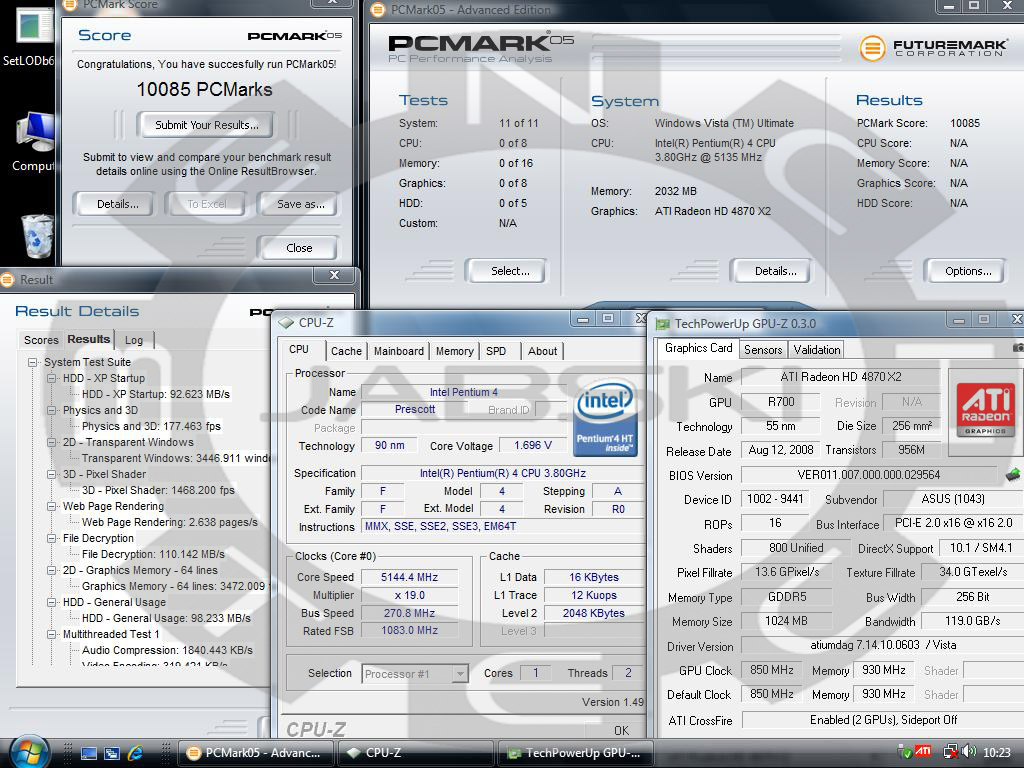Collapse the 2D - Transparent Windows node
This screenshot has width=1024, height=768.
52,442
